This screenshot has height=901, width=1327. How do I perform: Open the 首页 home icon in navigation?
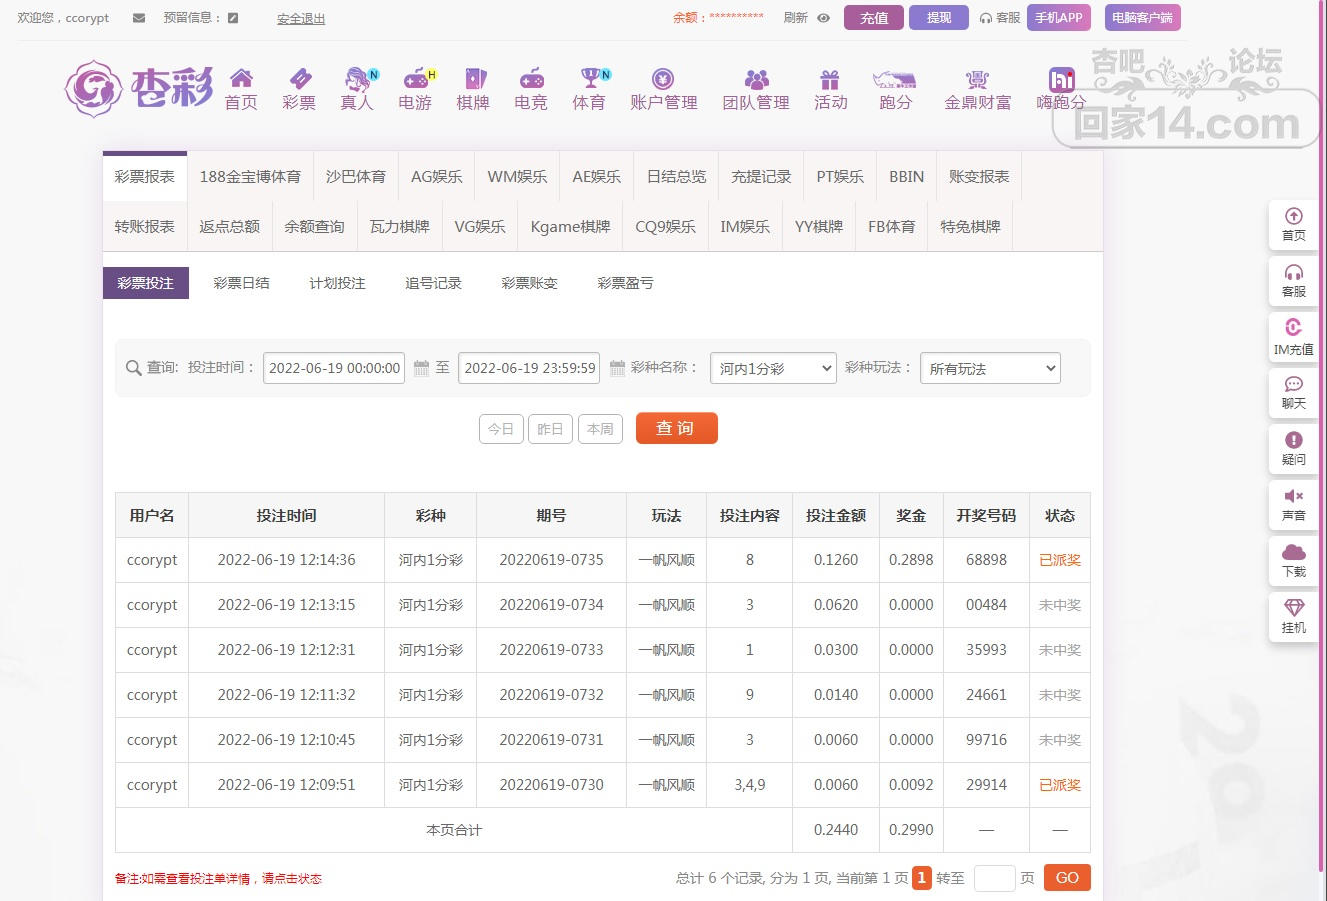point(241,80)
